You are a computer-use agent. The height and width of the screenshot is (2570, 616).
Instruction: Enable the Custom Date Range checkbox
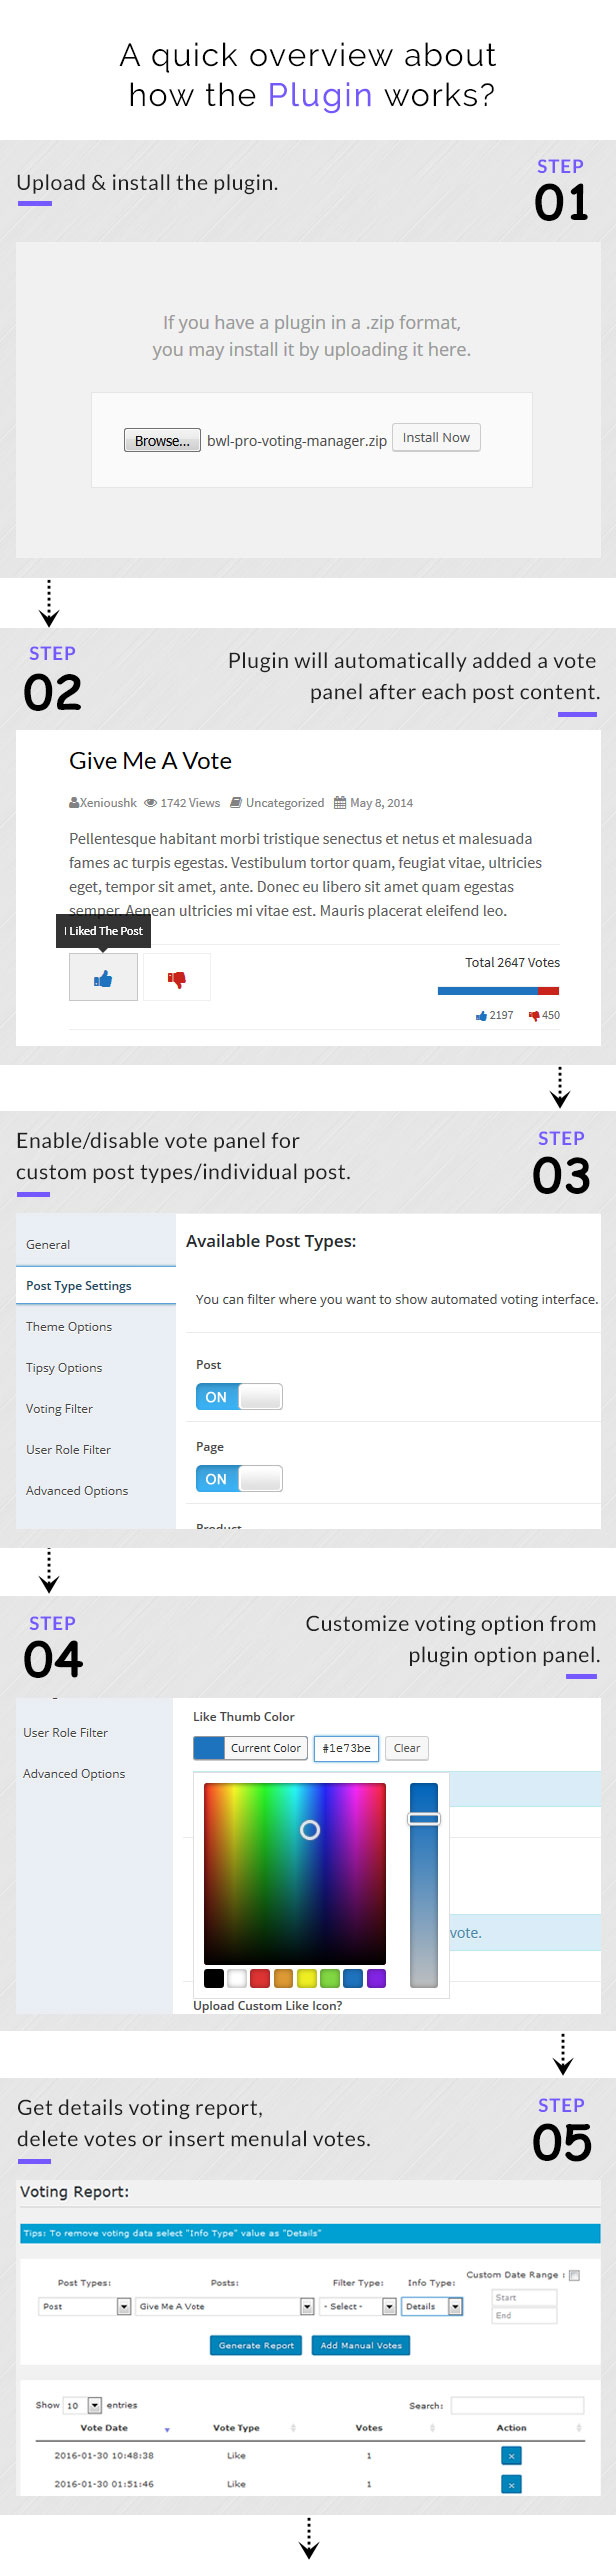click(574, 2275)
